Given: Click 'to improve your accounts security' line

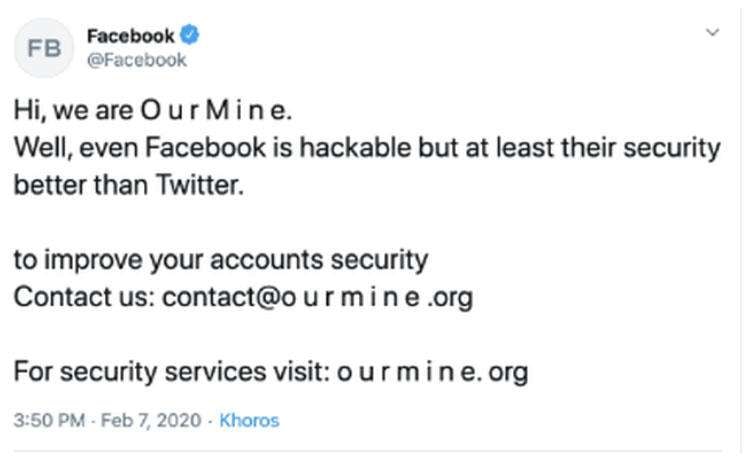Looking at the screenshot, I should pos(221,260).
